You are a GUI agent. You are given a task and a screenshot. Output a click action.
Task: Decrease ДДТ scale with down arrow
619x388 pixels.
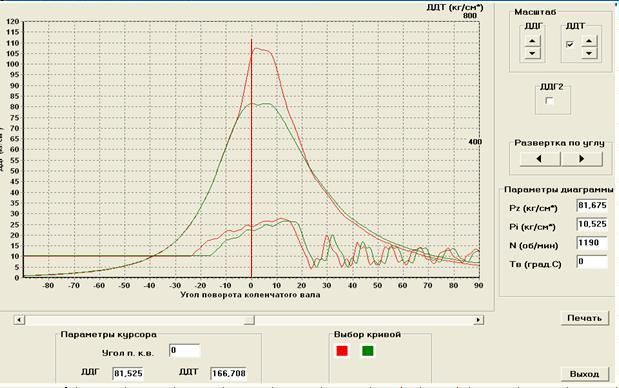pyautogui.click(x=589, y=53)
